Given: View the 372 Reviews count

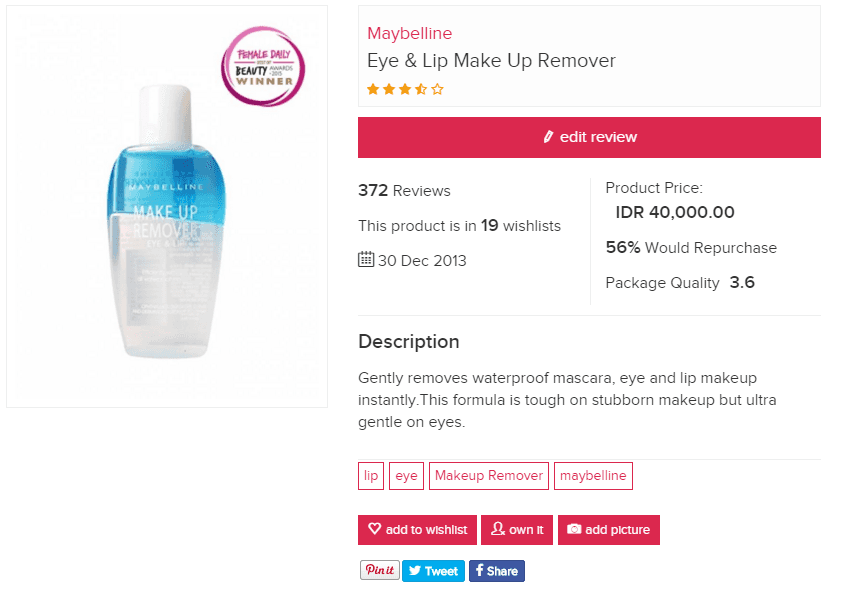Looking at the screenshot, I should point(404,191).
